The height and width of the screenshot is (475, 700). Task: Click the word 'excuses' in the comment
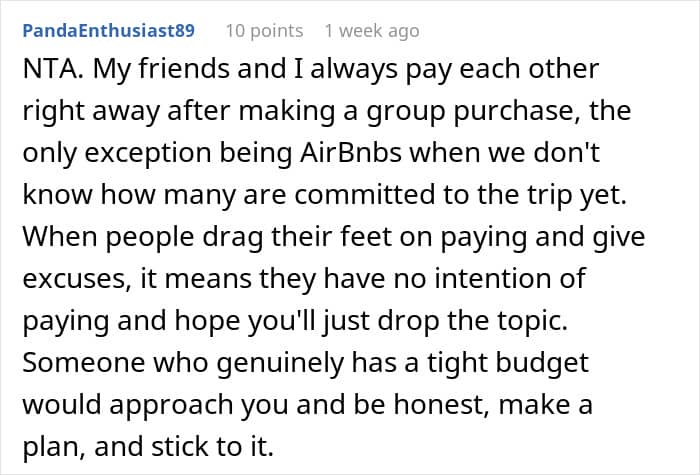coord(77,279)
